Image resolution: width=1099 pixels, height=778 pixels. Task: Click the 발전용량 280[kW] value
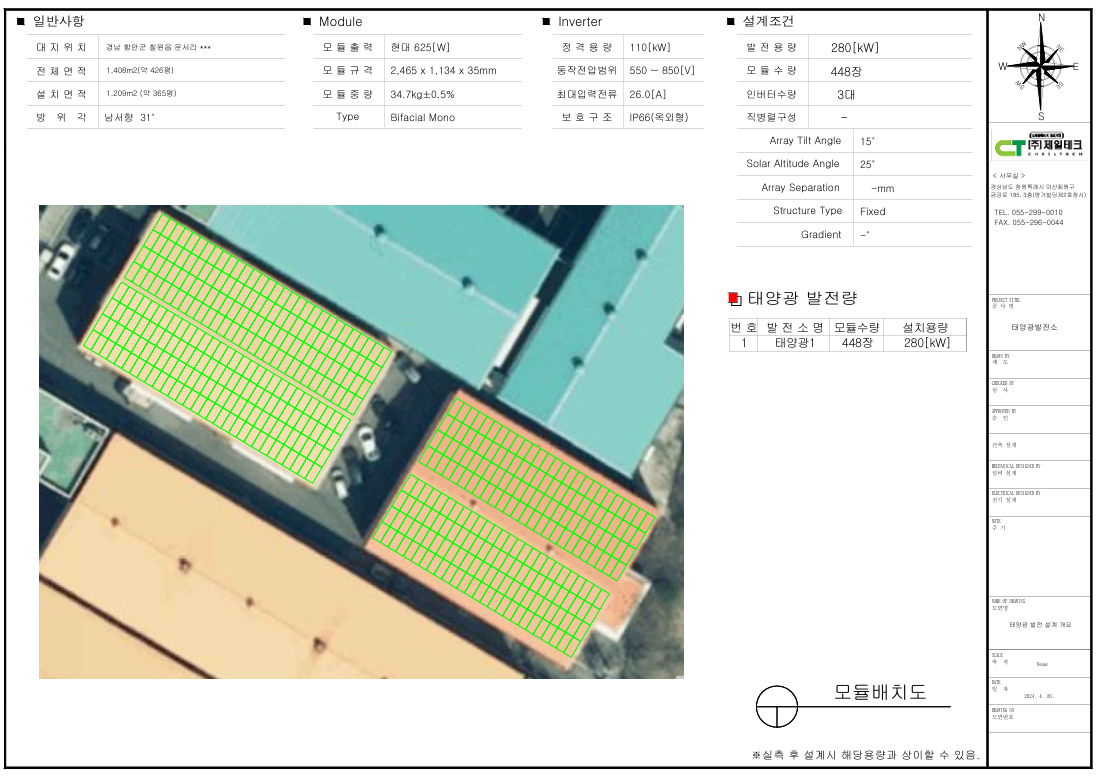(855, 47)
